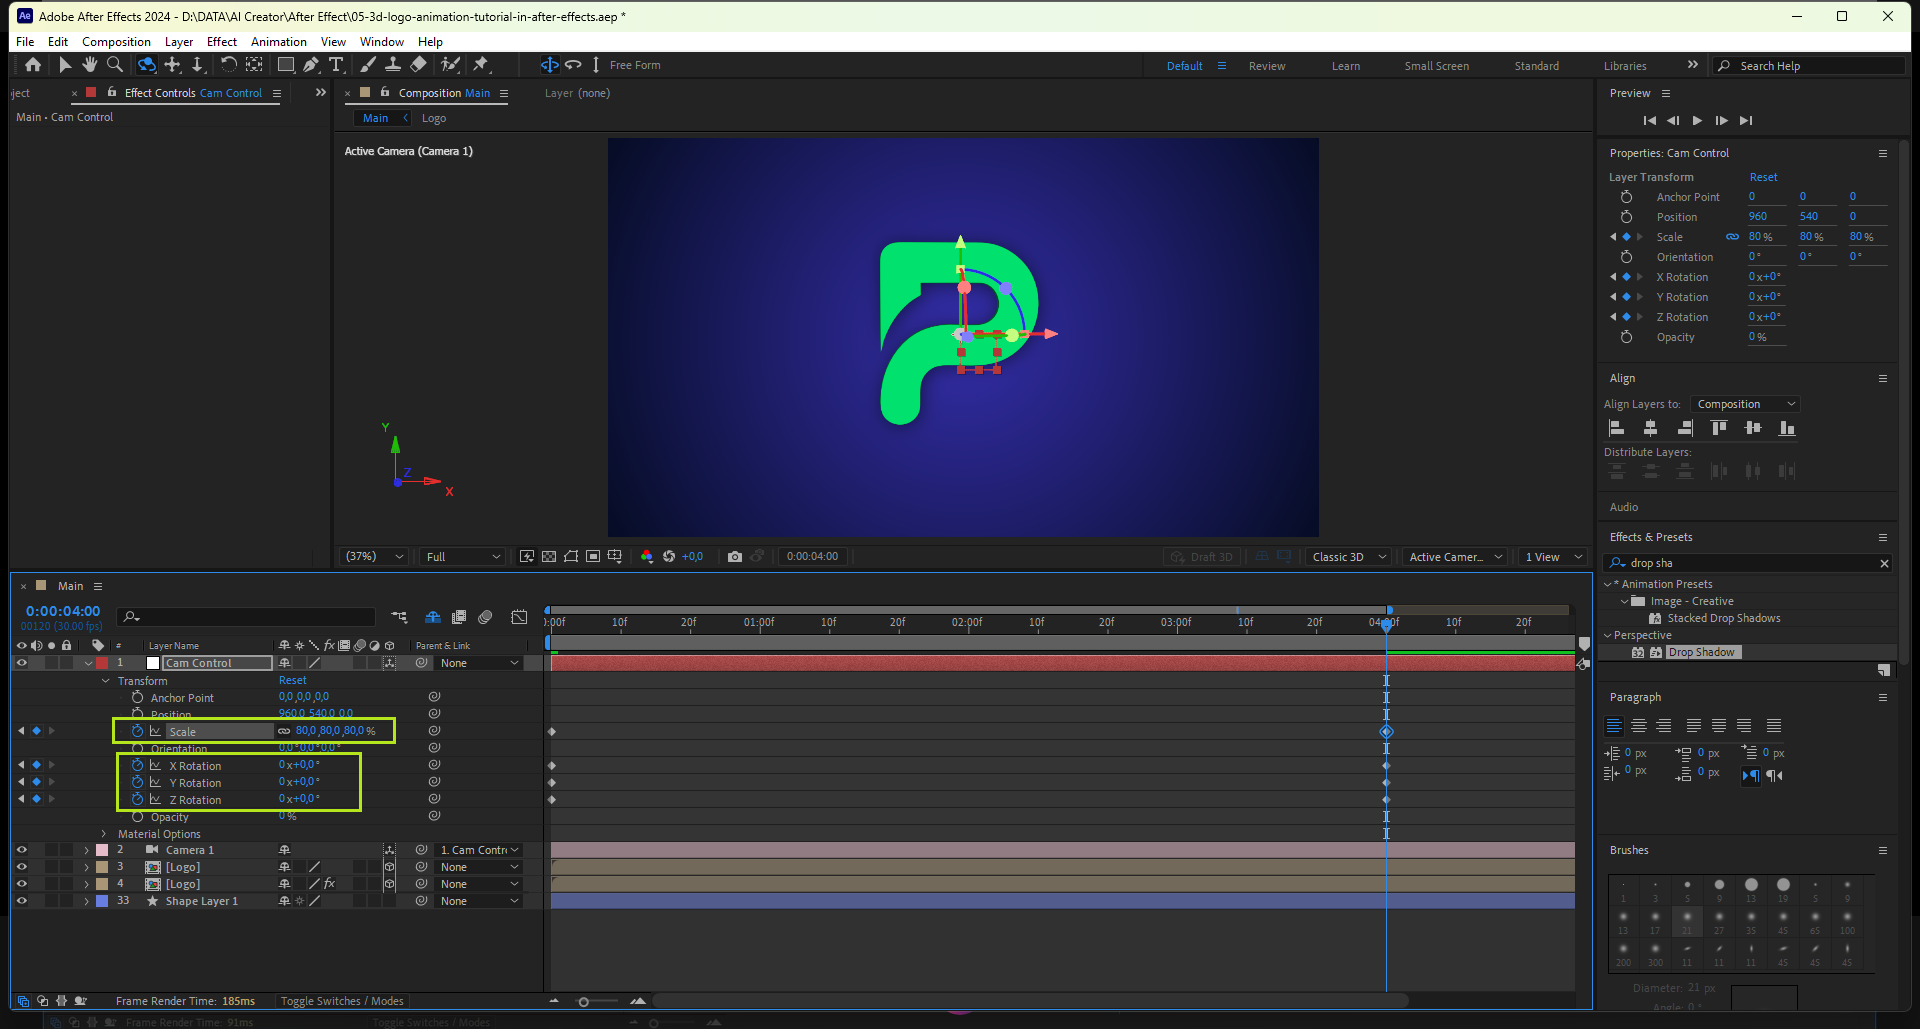
Task: Open the viewer resolution Full dropdown
Action: [463, 557]
